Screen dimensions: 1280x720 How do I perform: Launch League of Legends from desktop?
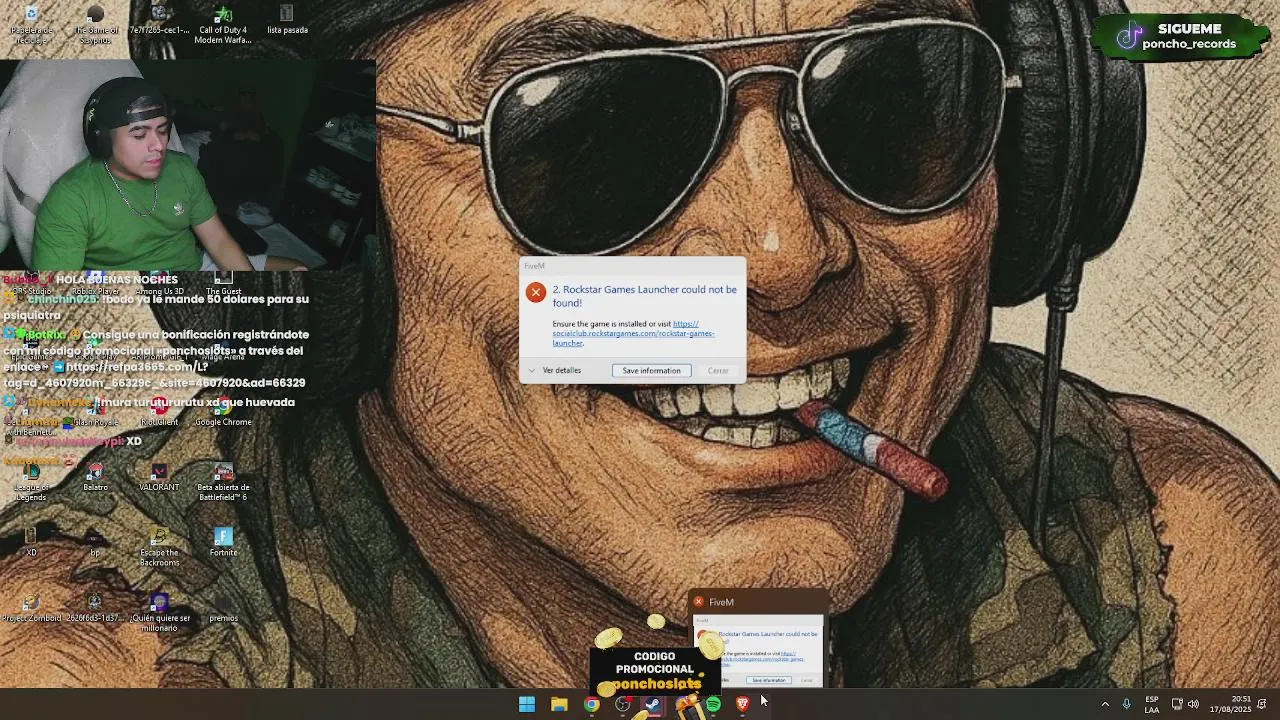[x=31, y=483]
